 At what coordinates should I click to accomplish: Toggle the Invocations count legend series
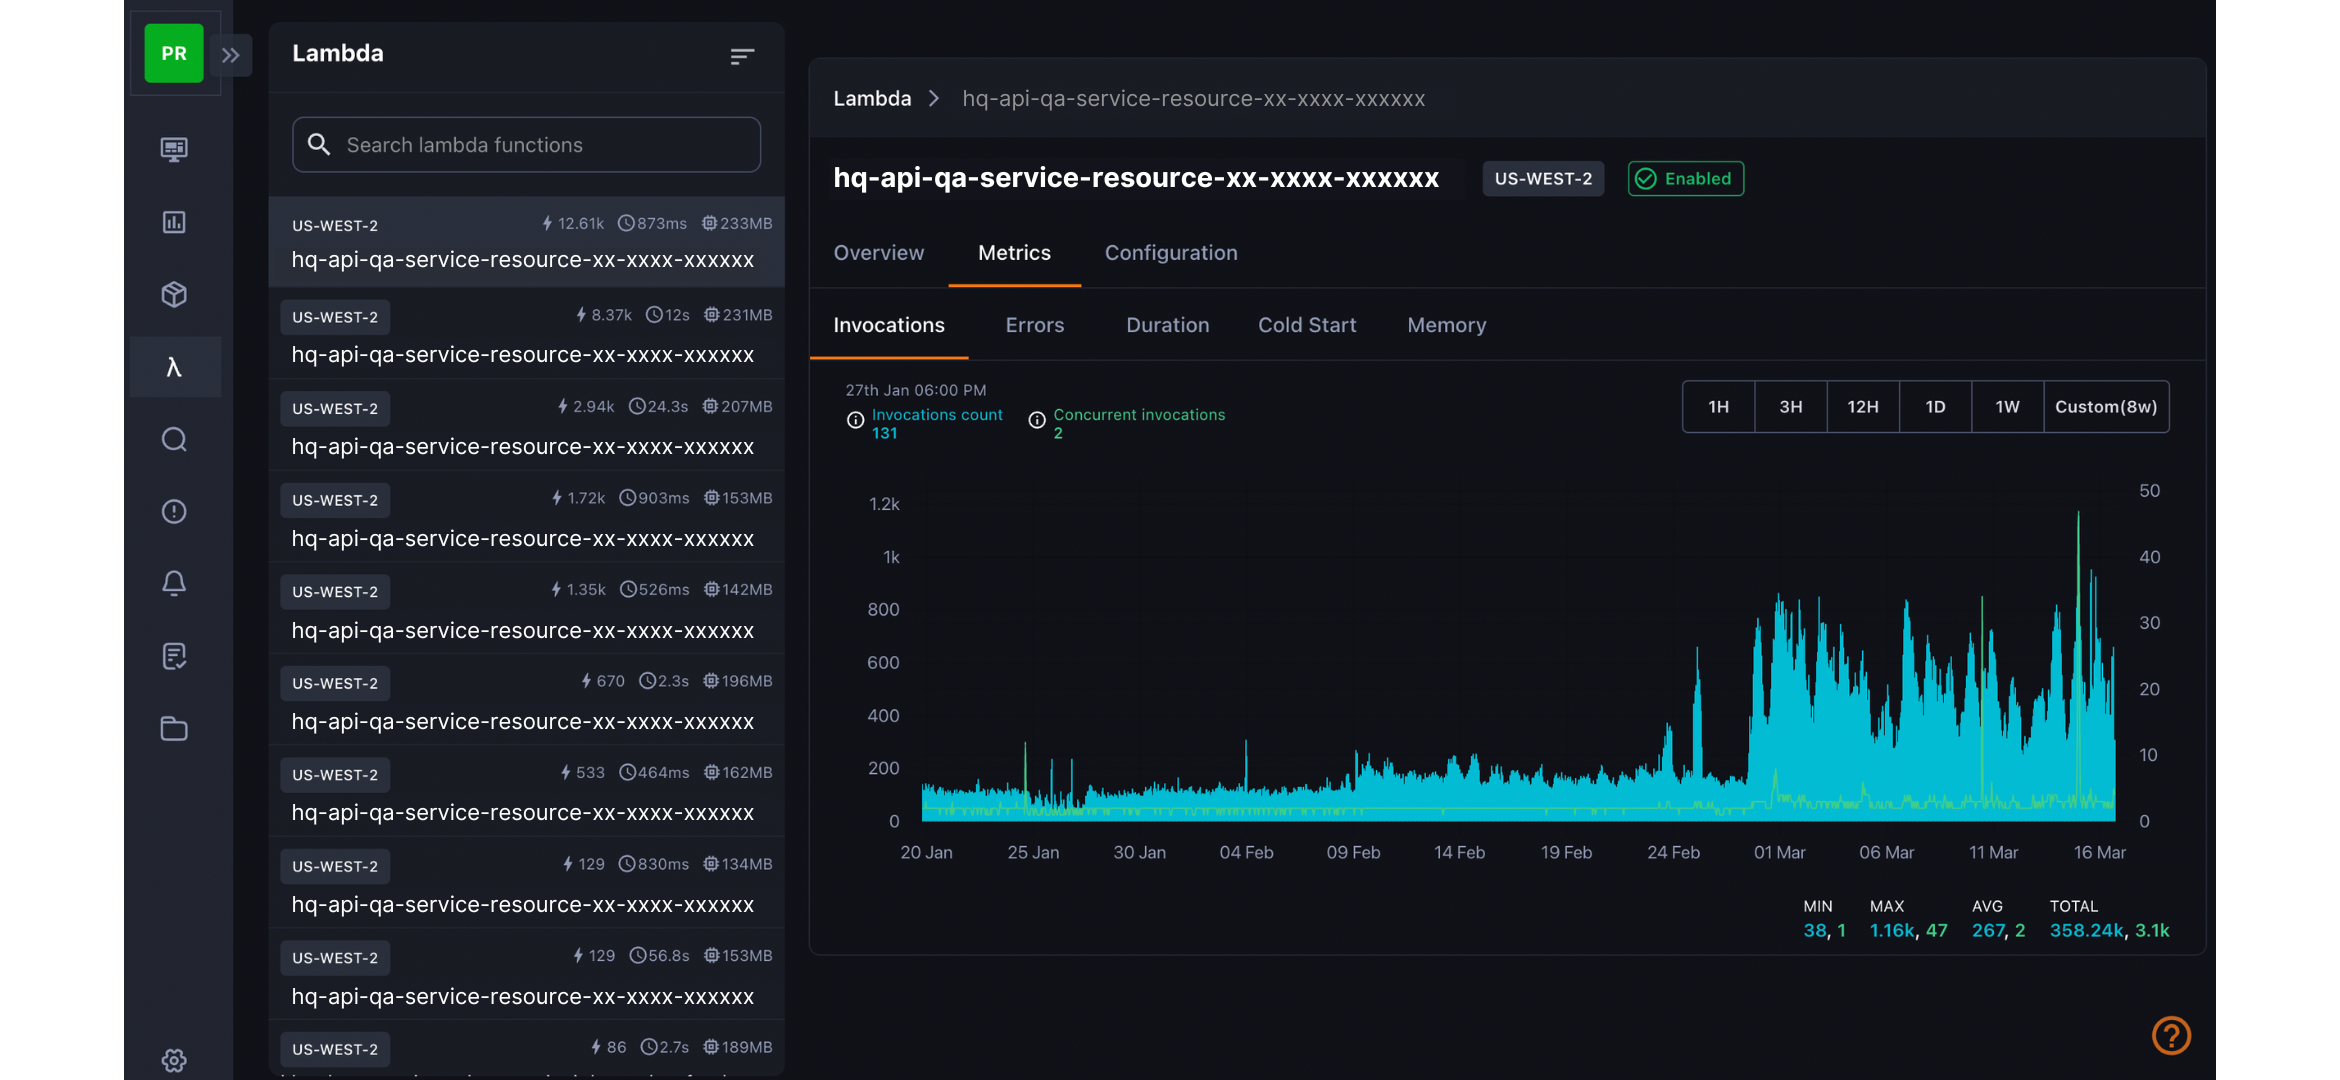tap(937, 414)
